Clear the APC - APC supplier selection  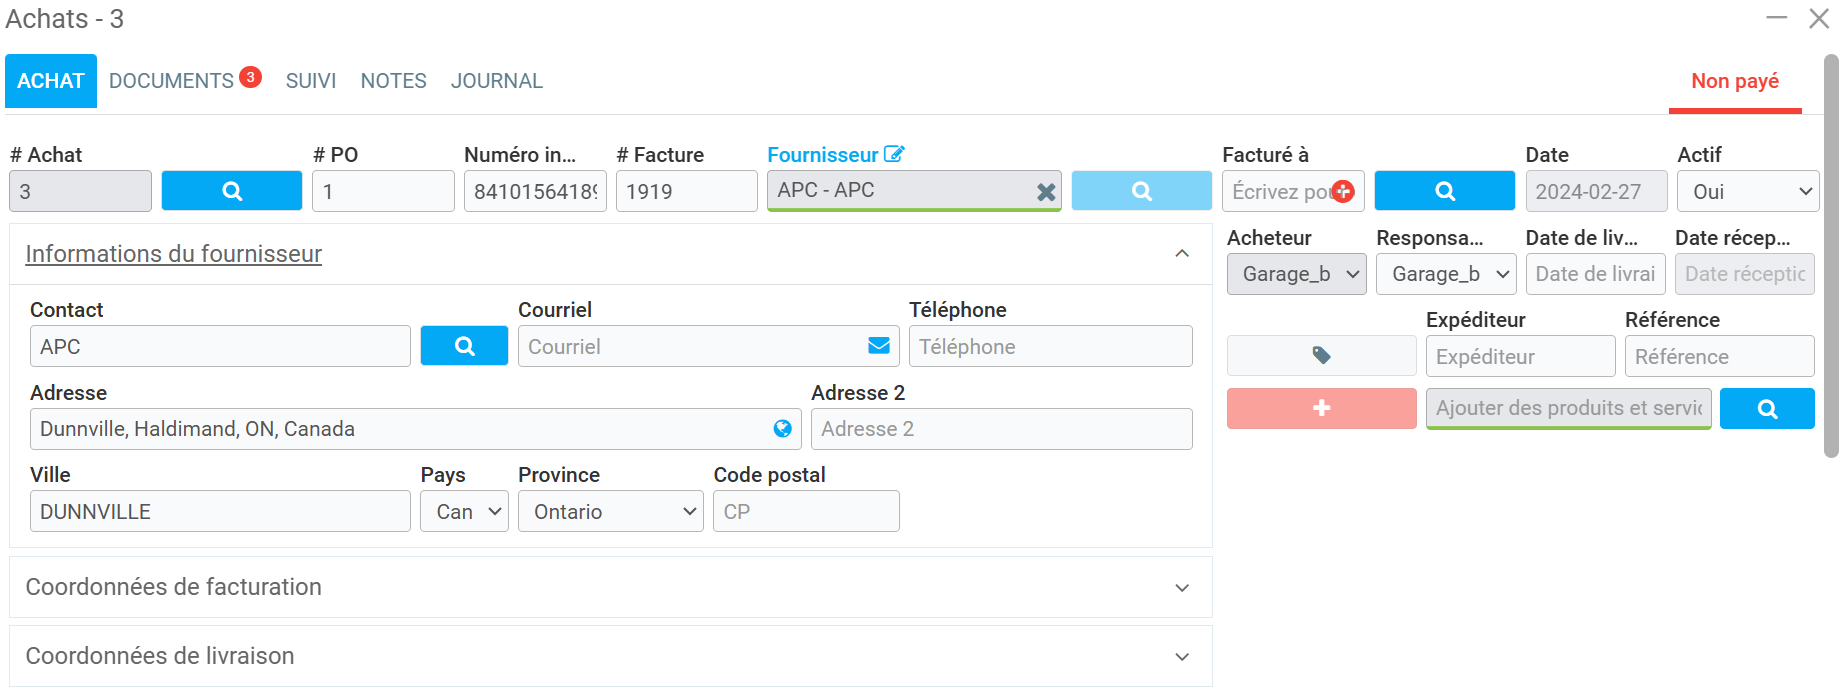coord(1046,192)
